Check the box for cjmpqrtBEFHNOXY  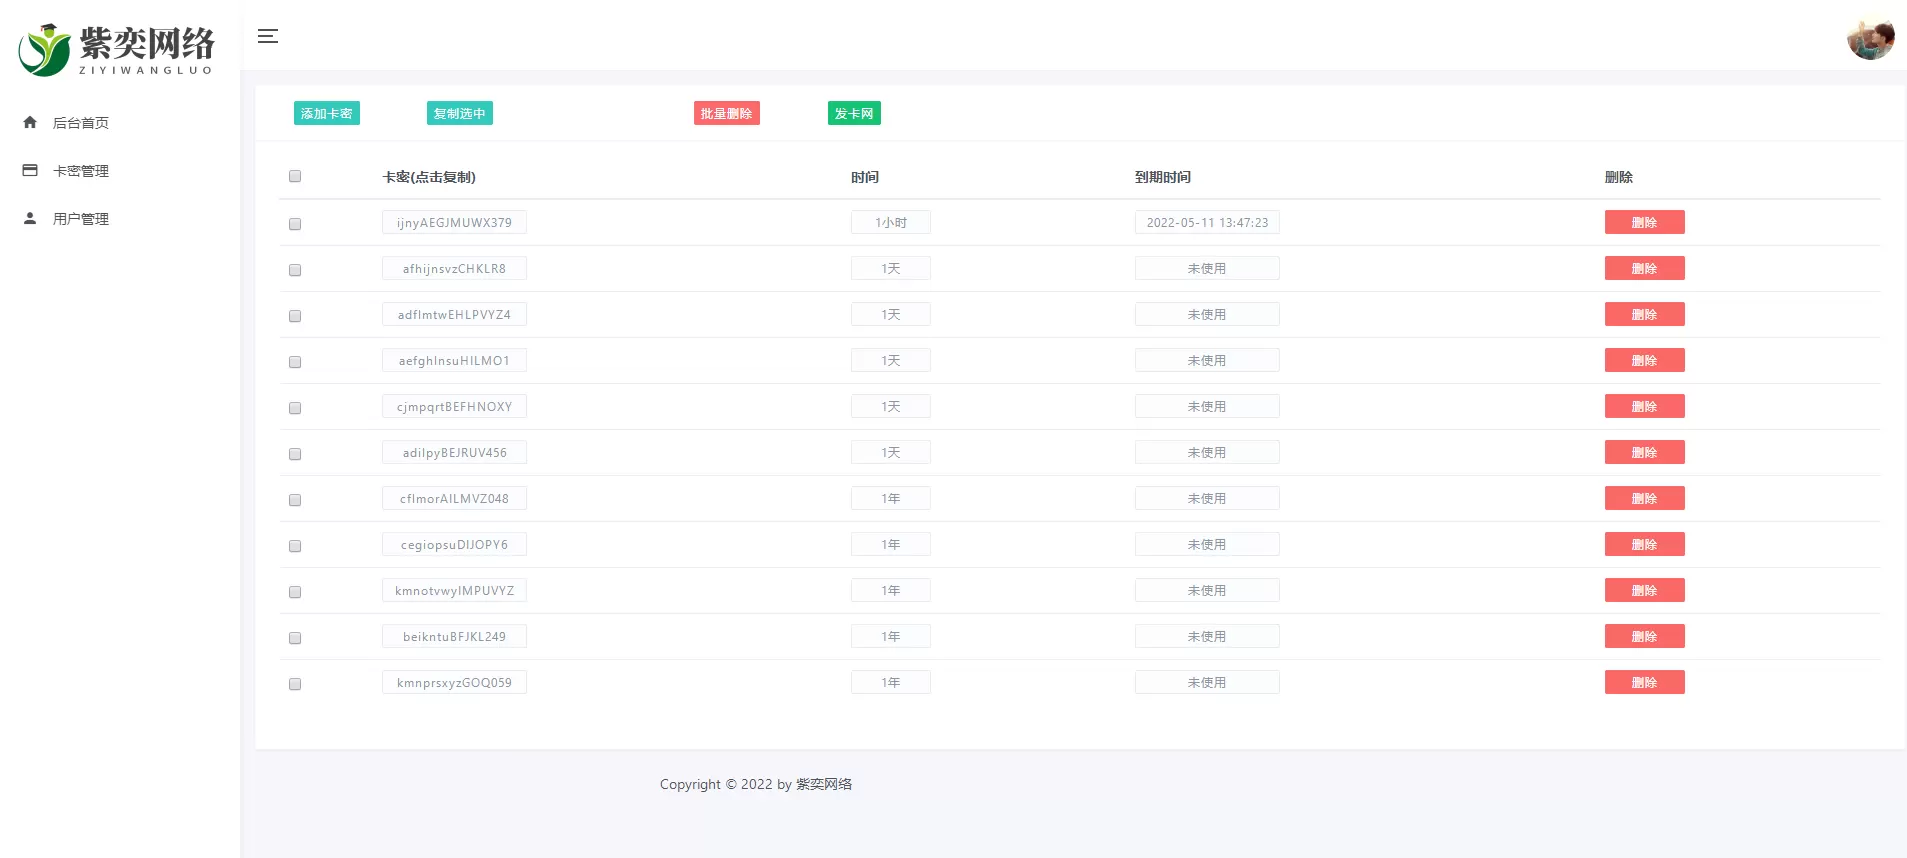coord(295,408)
